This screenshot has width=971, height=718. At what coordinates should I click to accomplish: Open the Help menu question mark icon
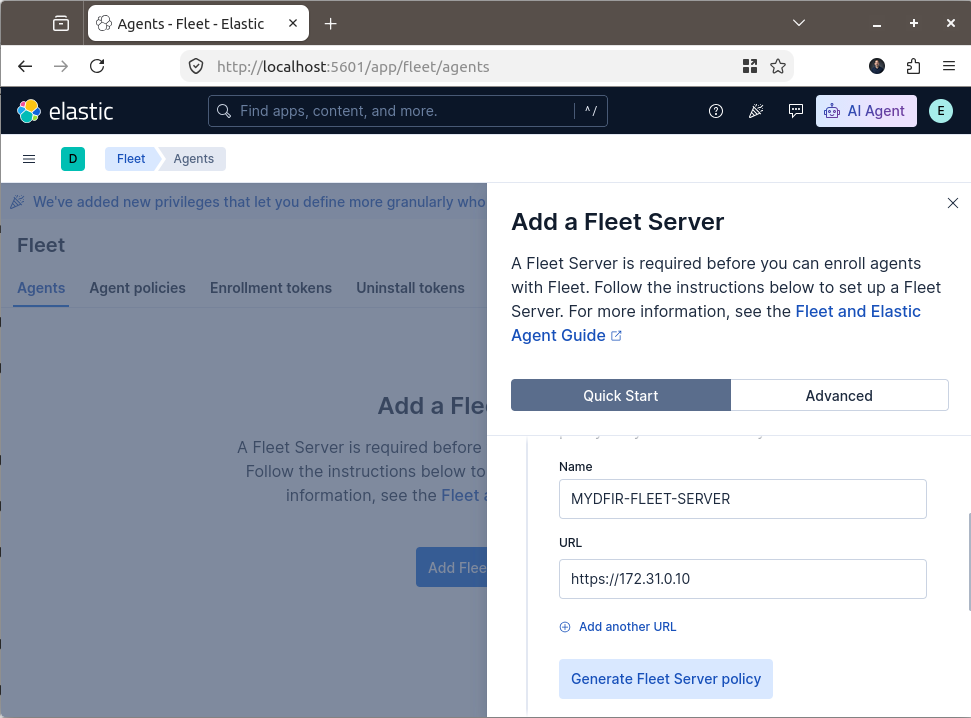coord(715,111)
